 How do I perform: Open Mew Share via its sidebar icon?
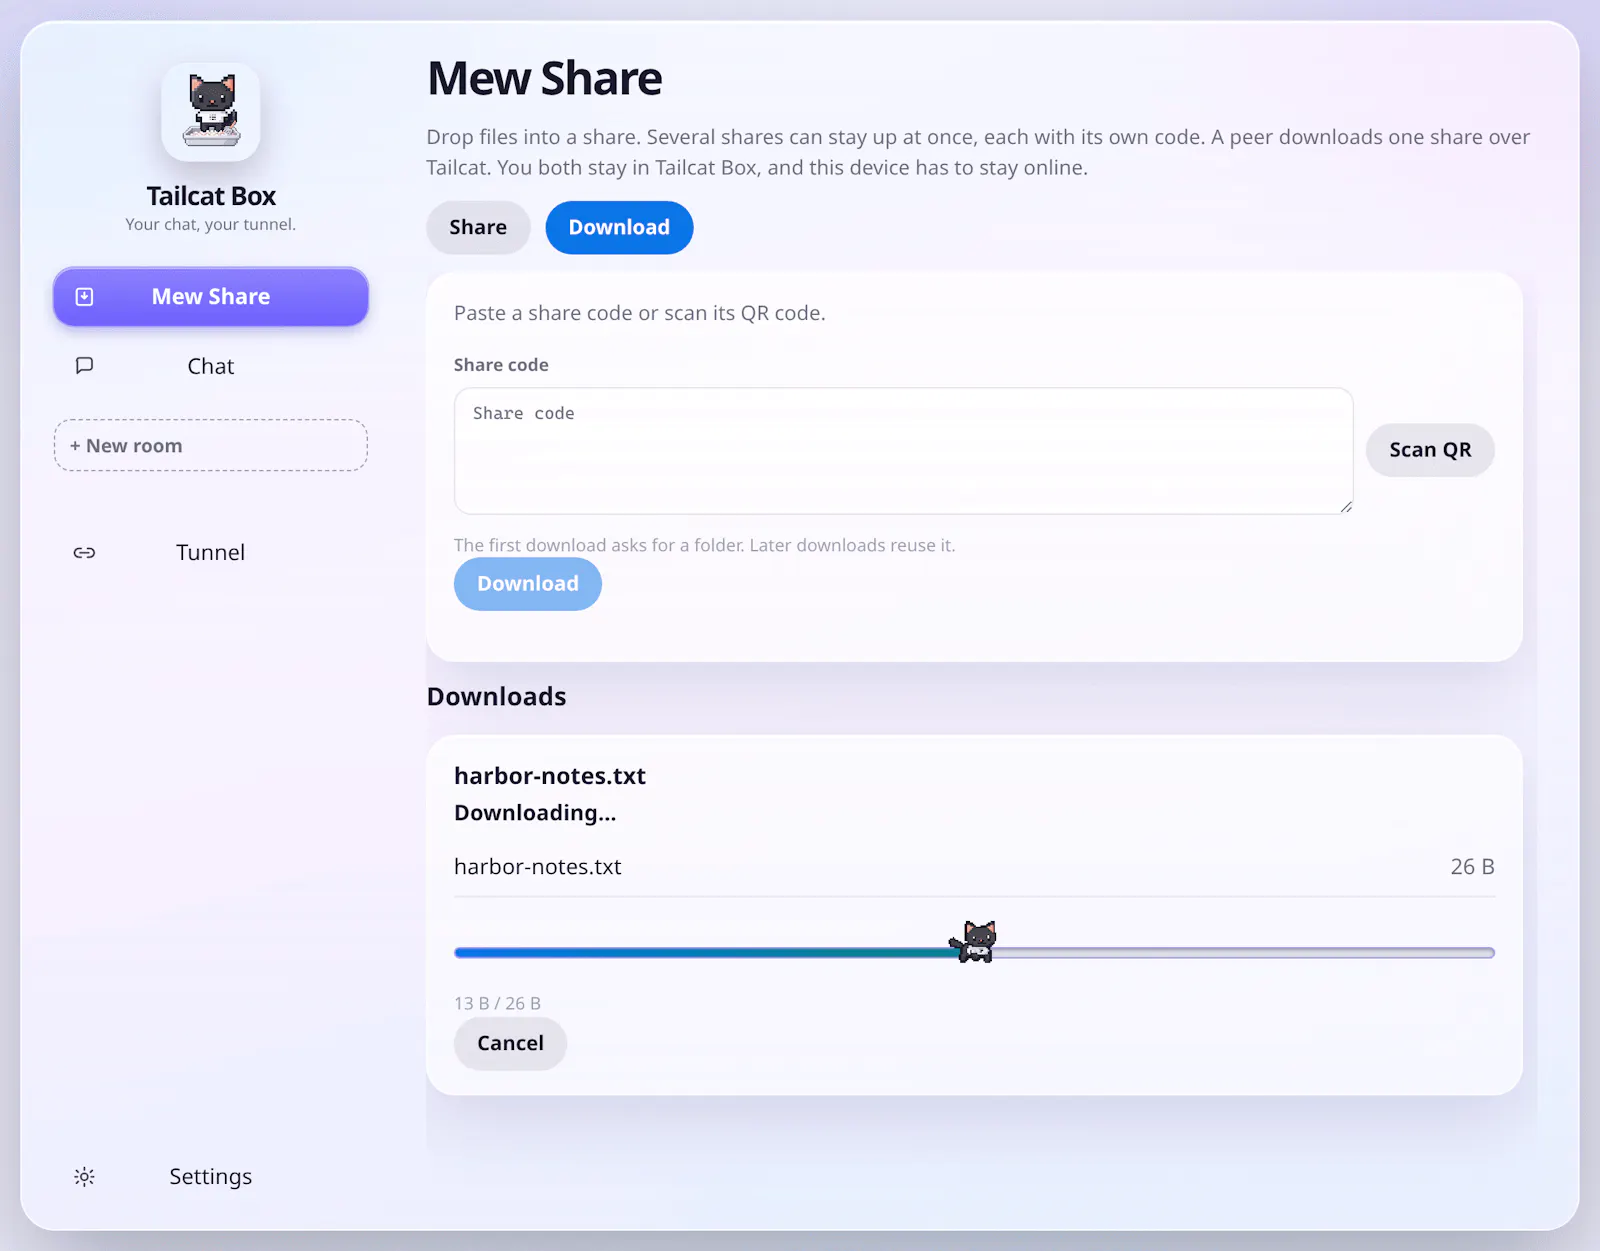pyautogui.click(x=85, y=297)
